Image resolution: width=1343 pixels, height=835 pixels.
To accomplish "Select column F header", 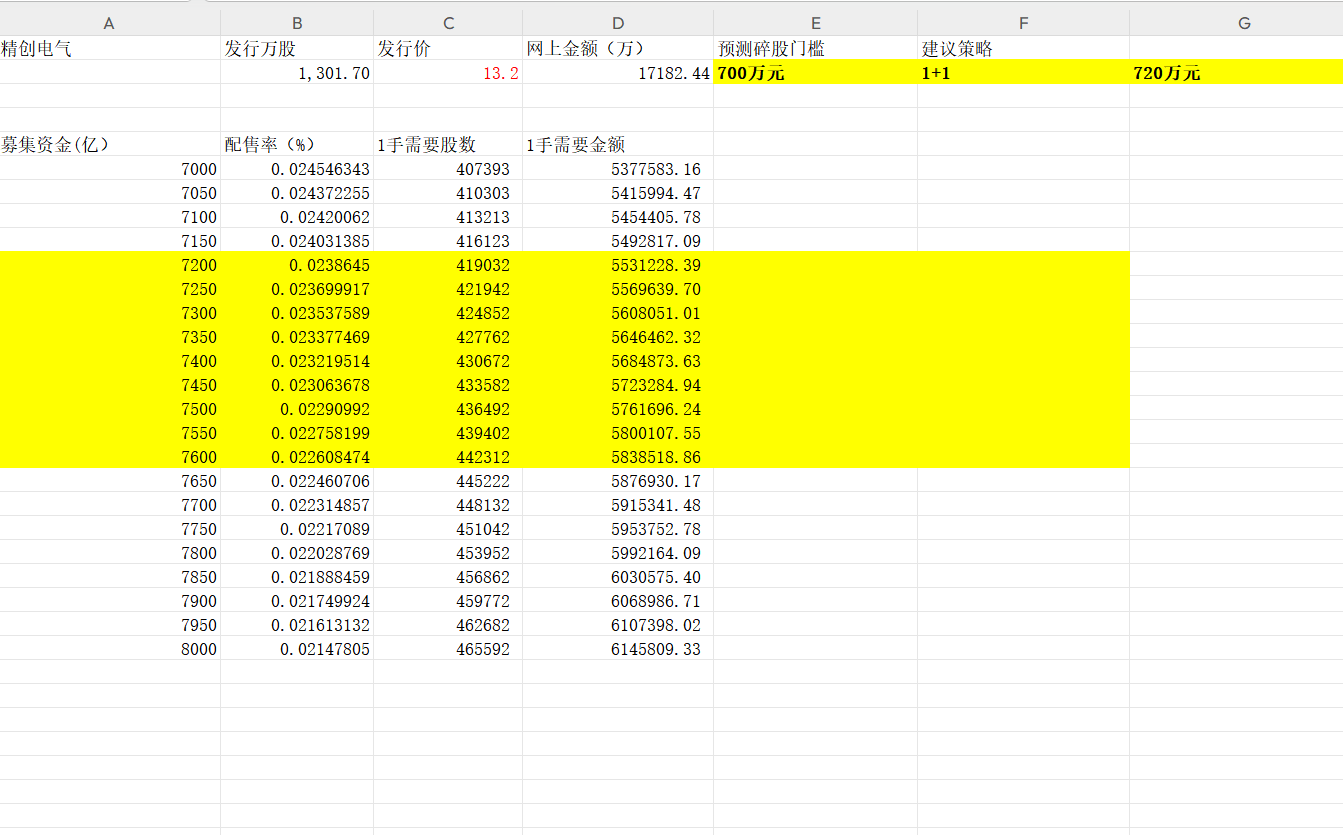I will click(x=1024, y=23).
